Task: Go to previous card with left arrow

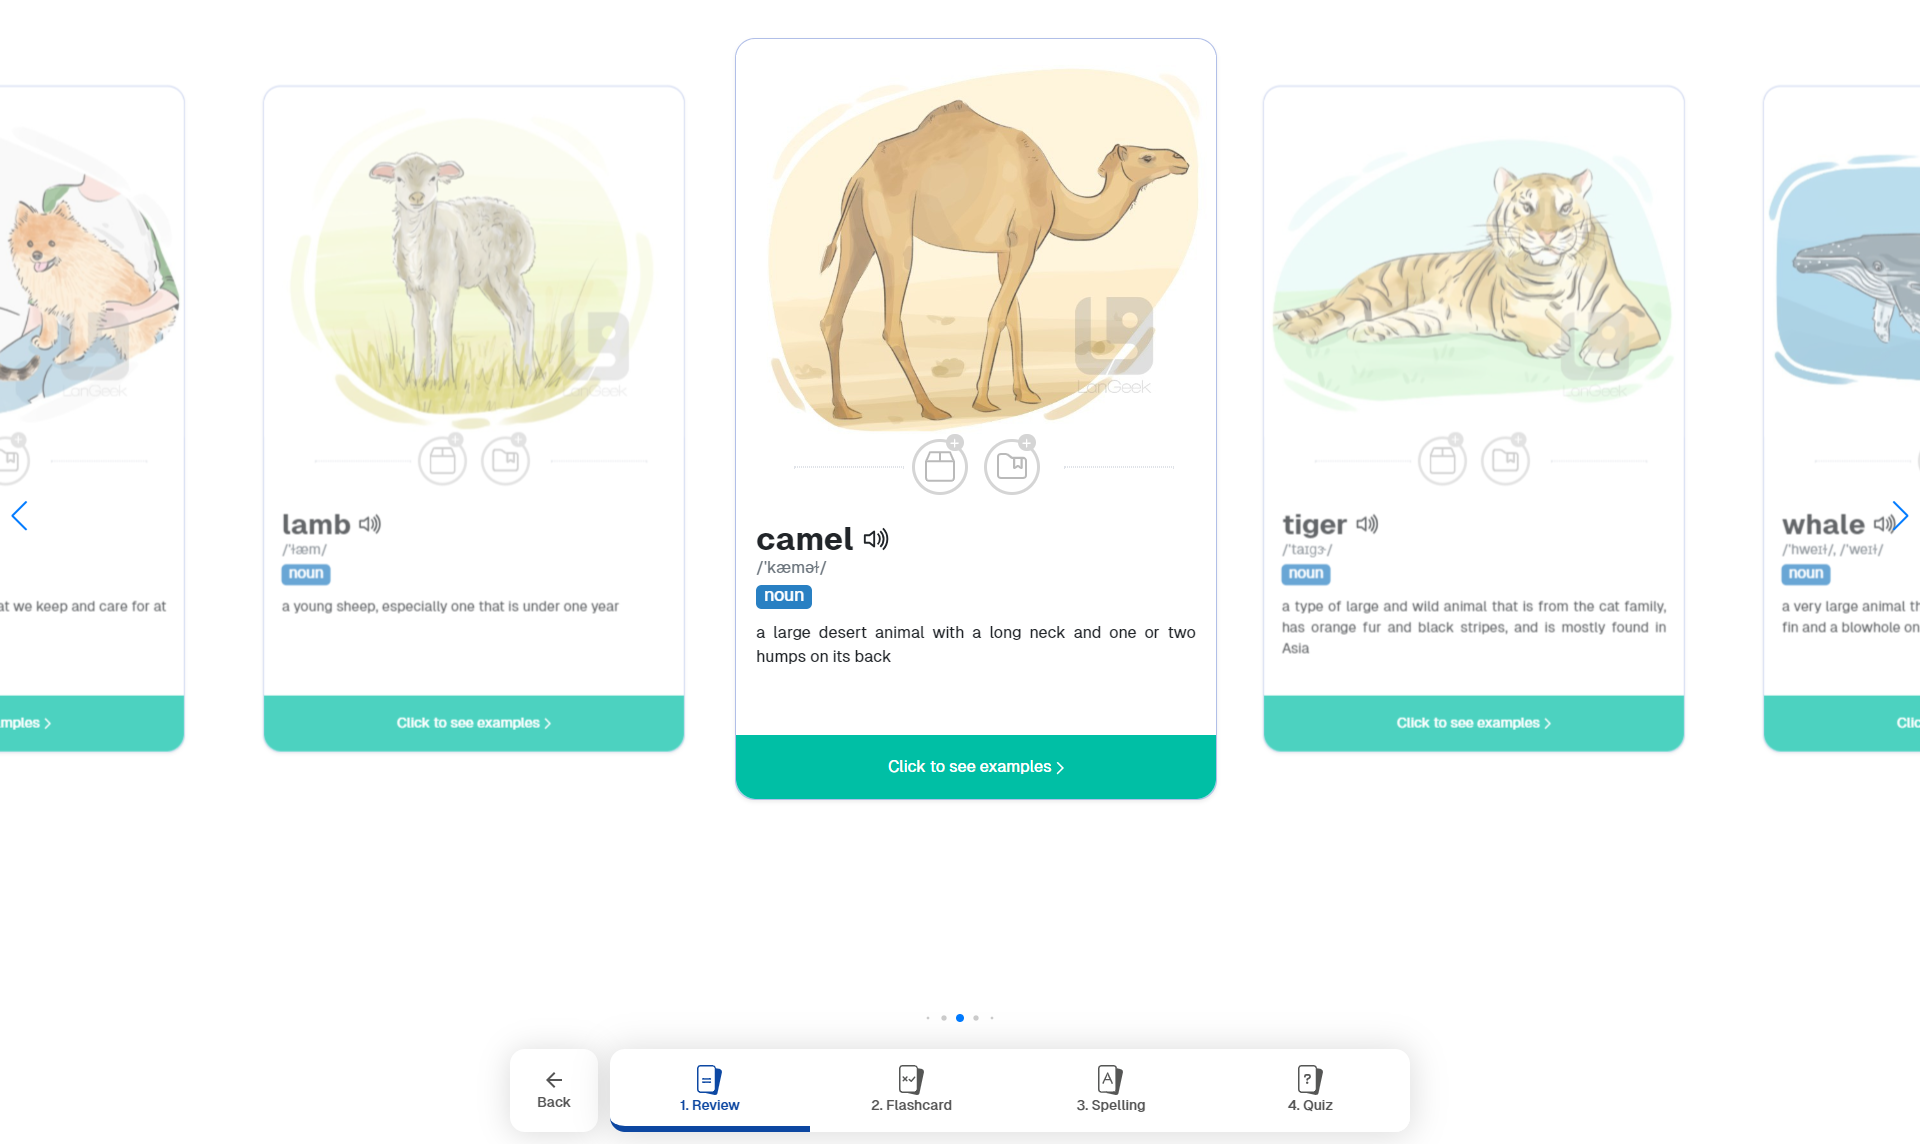Action: click(x=20, y=516)
